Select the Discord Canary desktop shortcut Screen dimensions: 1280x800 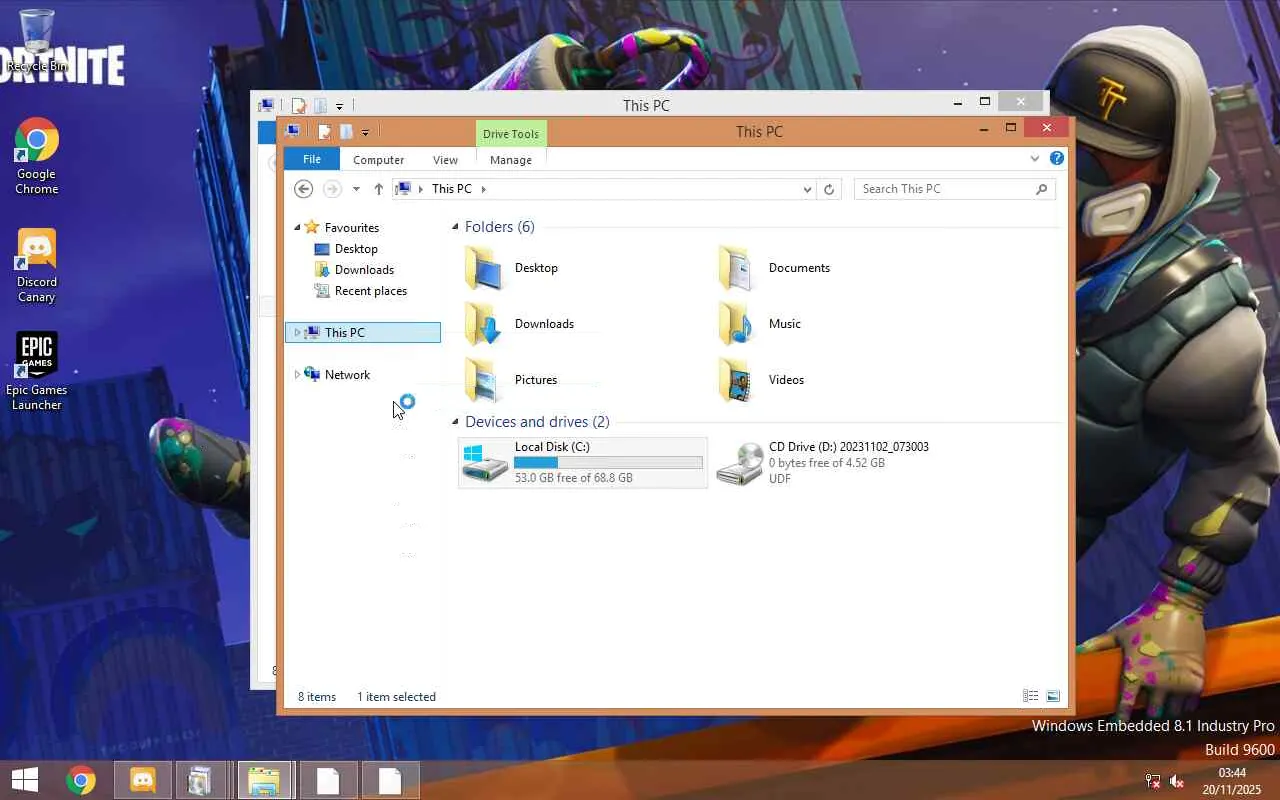pyautogui.click(x=37, y=266)
